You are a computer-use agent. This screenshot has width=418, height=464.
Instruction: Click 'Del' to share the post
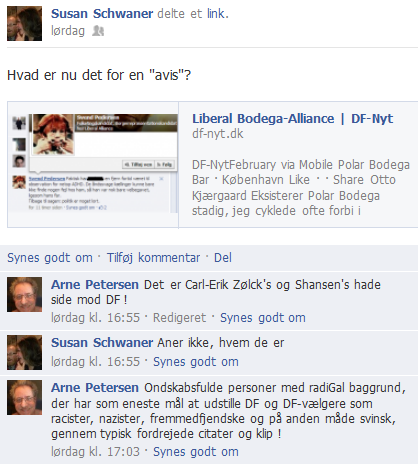coord(223,258)
